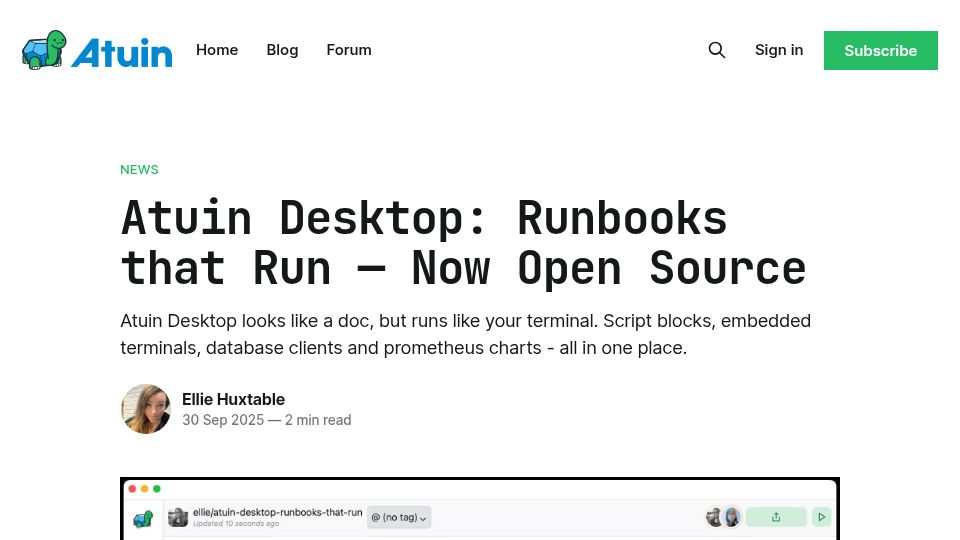Click the green share button in the runbook
The image size is (960, 540).
click(x=776, y=517)
